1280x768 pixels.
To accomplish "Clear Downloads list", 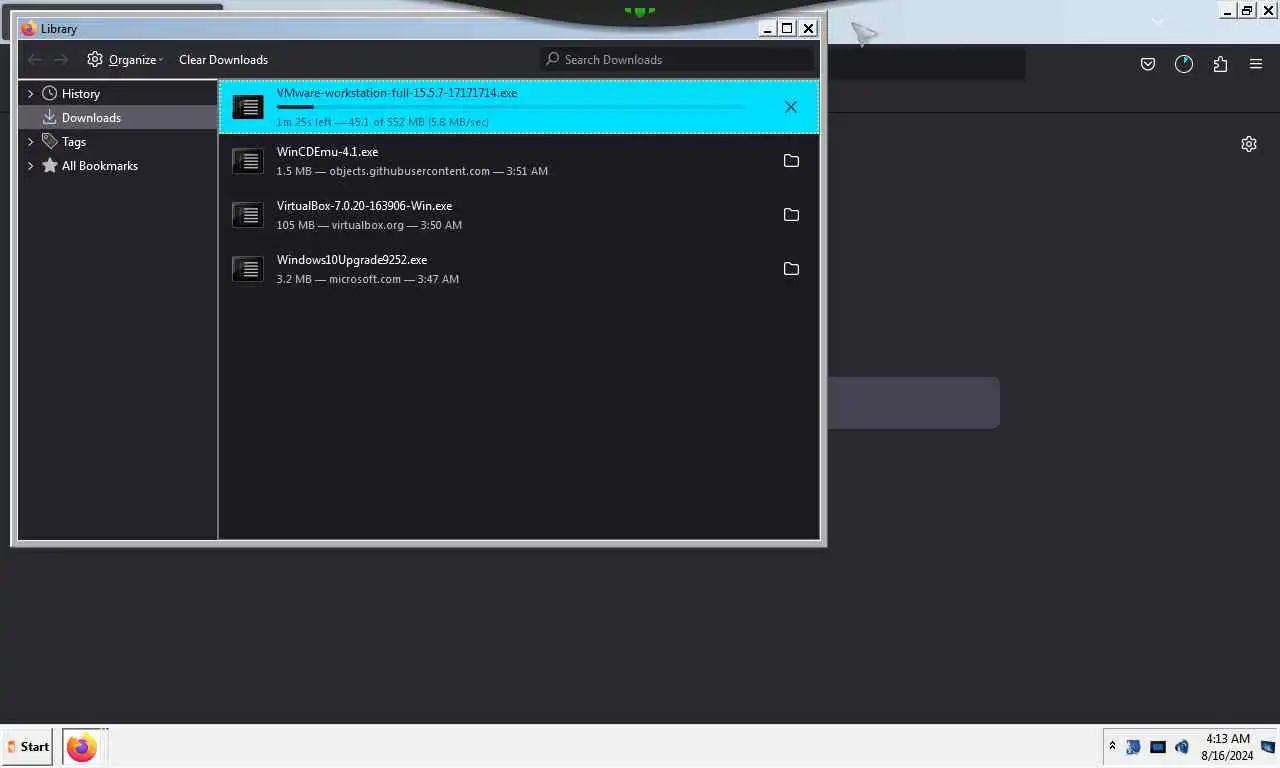I will coord(223,60).
